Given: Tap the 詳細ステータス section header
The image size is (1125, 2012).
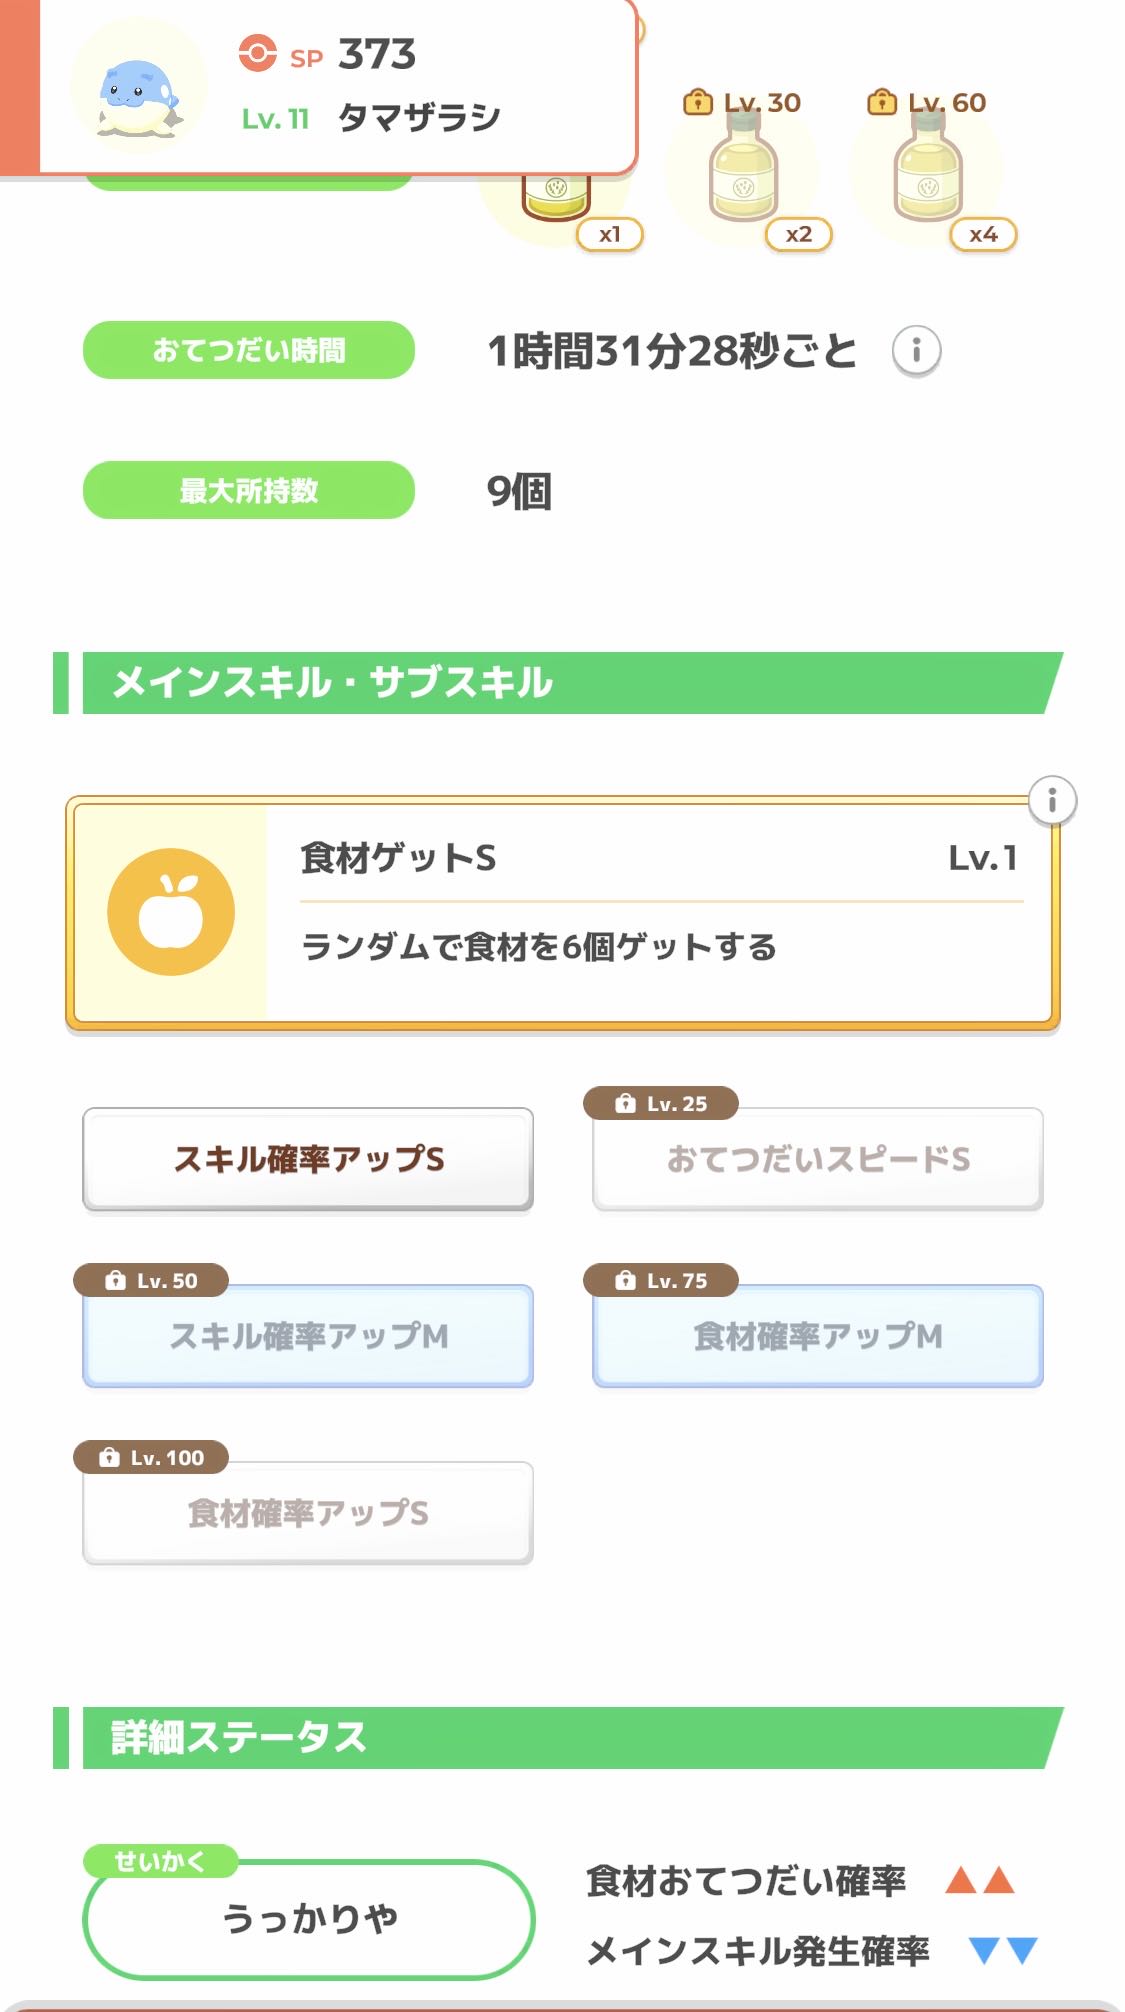Looking at the screenshot, I should point(560,1738).
